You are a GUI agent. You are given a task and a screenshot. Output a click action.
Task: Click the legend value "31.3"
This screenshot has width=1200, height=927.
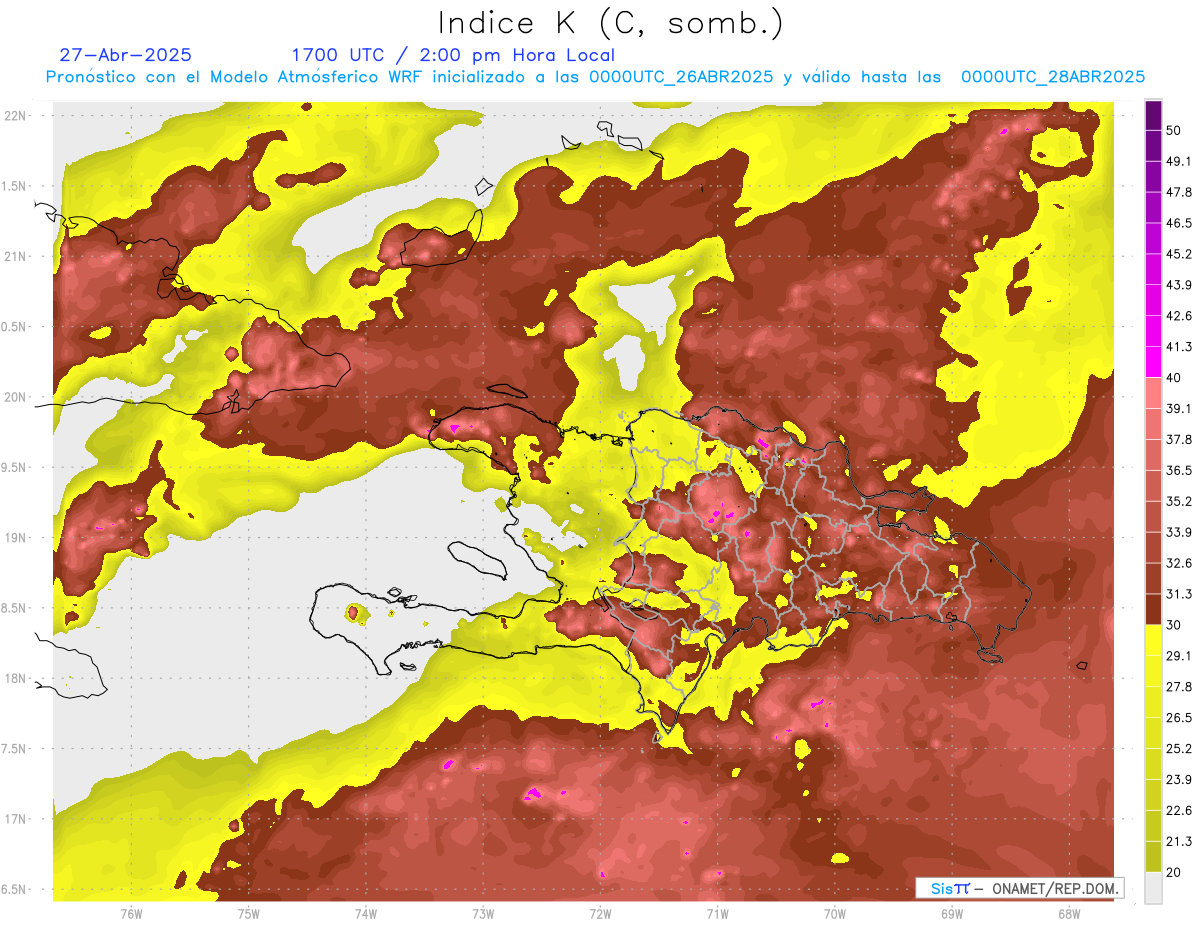coord(1179,594)
